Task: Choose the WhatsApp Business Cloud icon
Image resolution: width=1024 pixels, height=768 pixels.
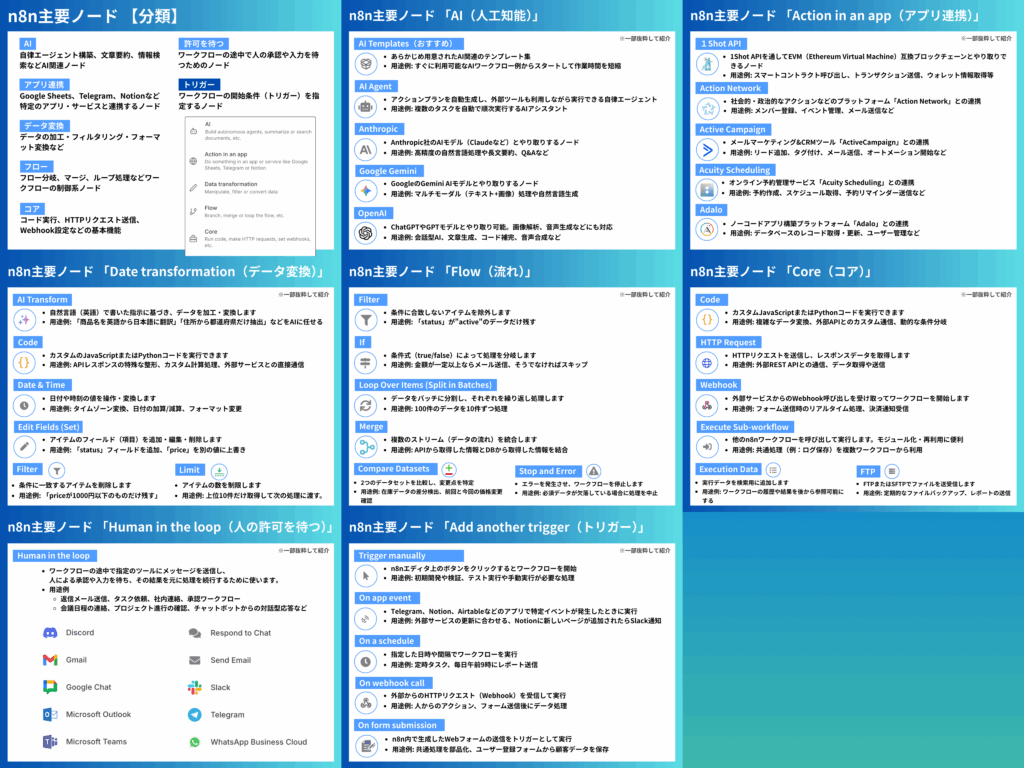Action: coord(194,742)
